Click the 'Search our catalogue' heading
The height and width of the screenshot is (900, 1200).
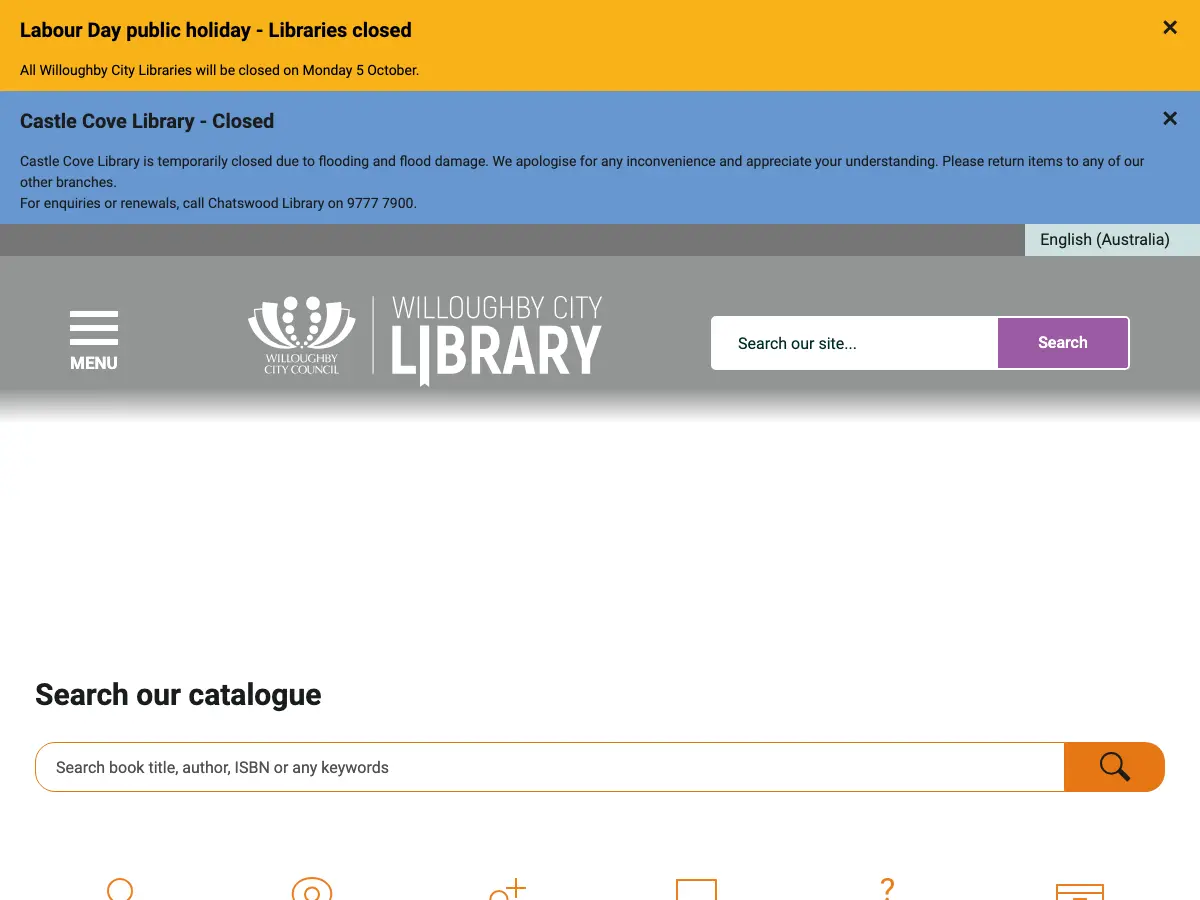178,695
